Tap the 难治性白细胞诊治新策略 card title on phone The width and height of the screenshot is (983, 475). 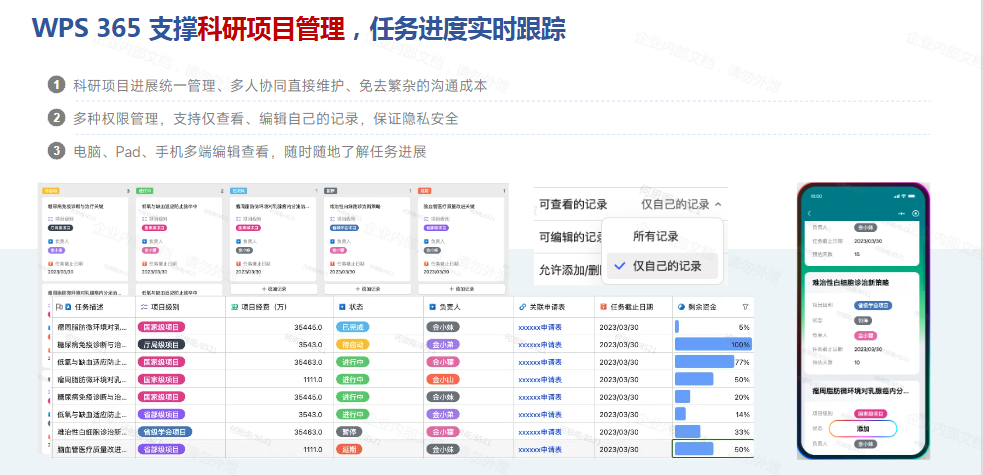[850, 283]
